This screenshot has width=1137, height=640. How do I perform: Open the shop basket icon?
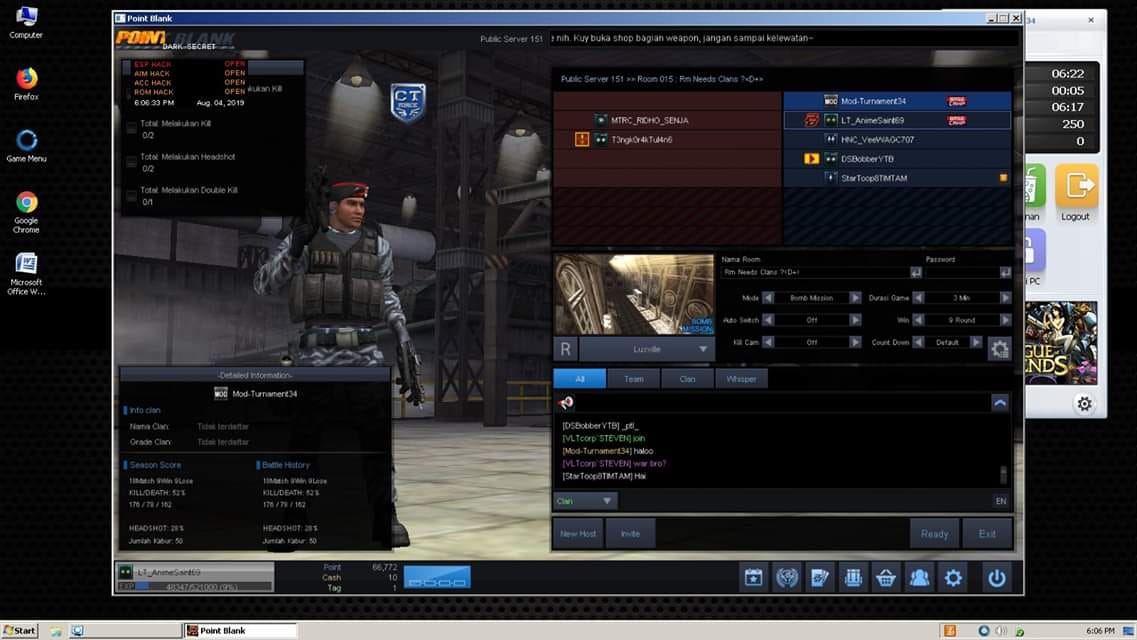pyautogui.click(x=886, y=578)
